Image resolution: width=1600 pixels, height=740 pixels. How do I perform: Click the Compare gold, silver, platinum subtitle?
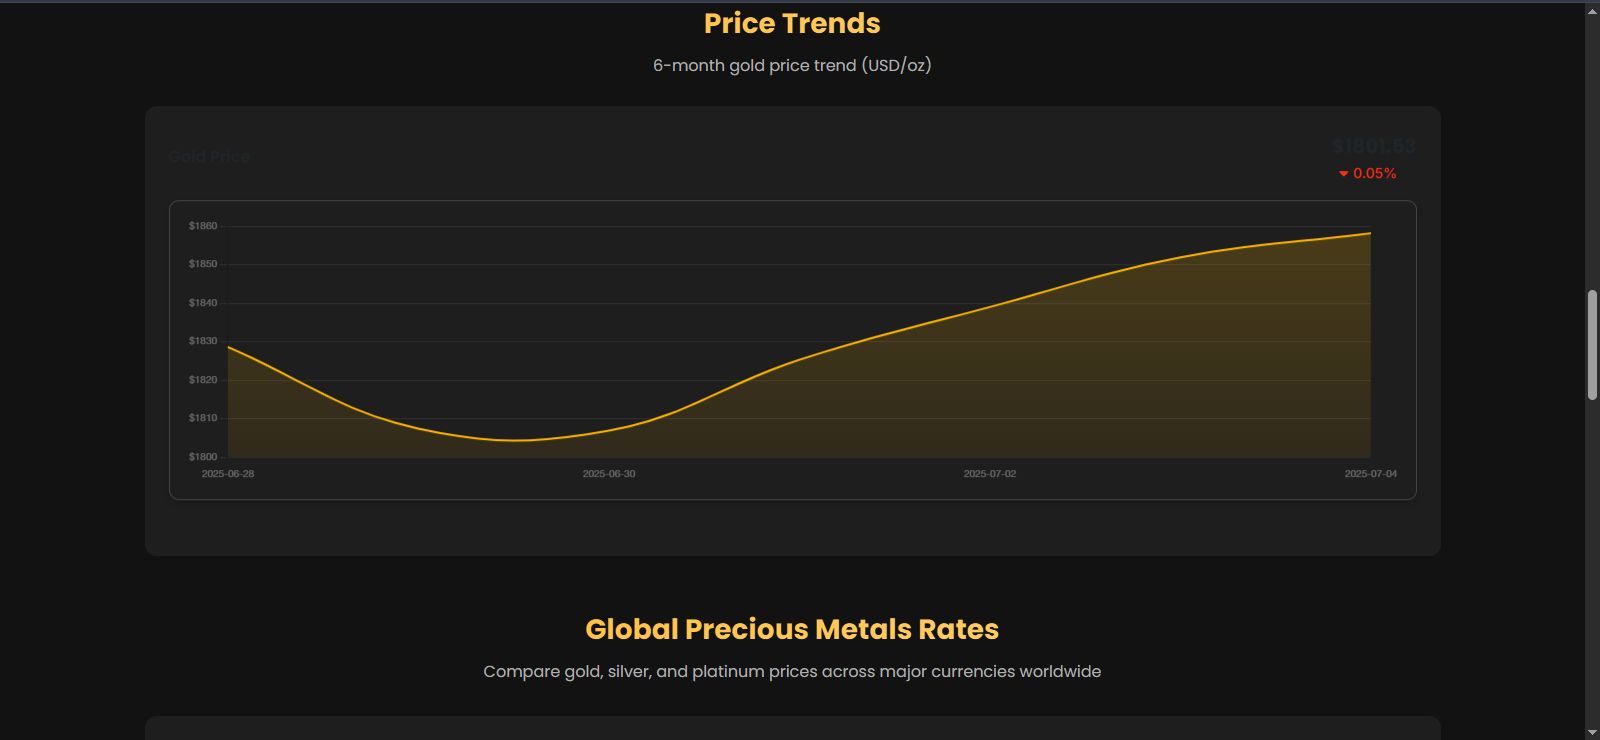[x=792, y=672]
